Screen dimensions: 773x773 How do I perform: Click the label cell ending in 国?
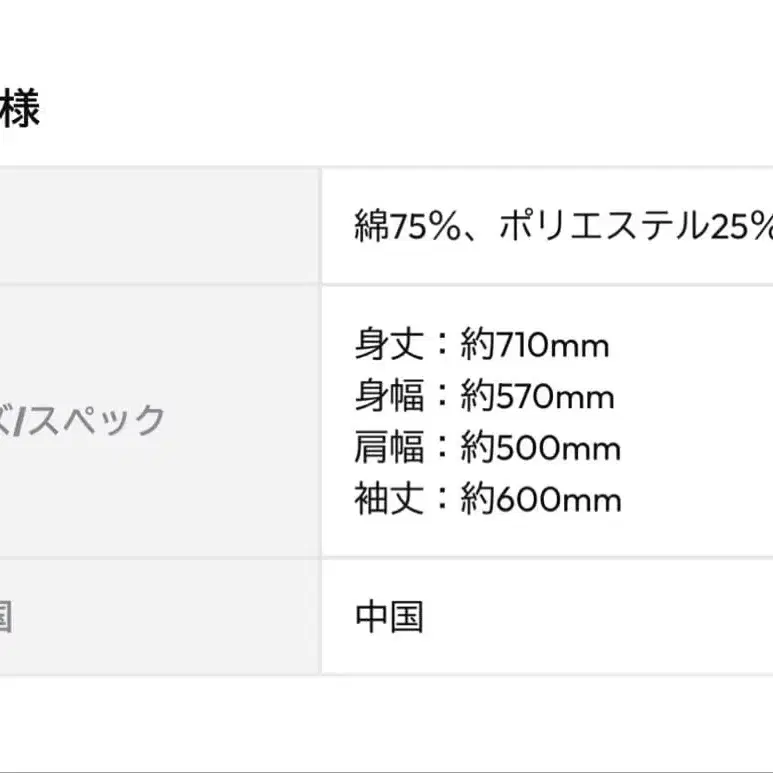(160, 617)
